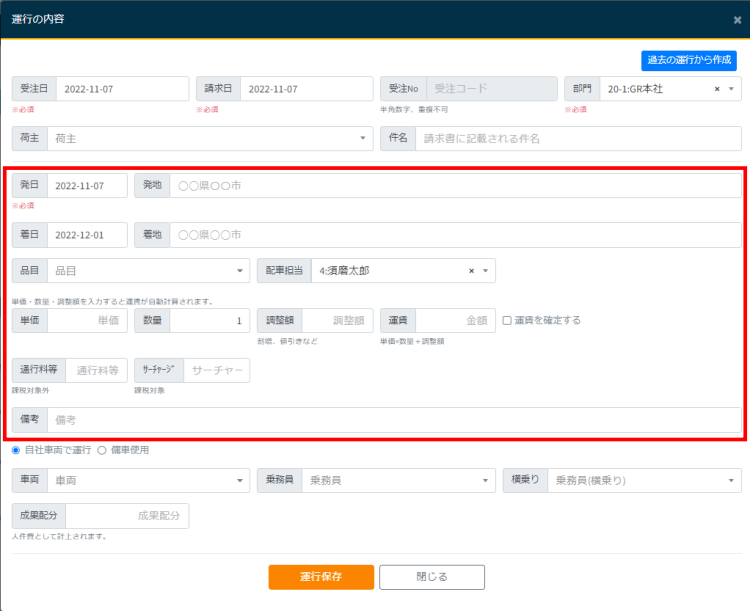Close the 運行の内容 dialog with X

tap(737, 19)
